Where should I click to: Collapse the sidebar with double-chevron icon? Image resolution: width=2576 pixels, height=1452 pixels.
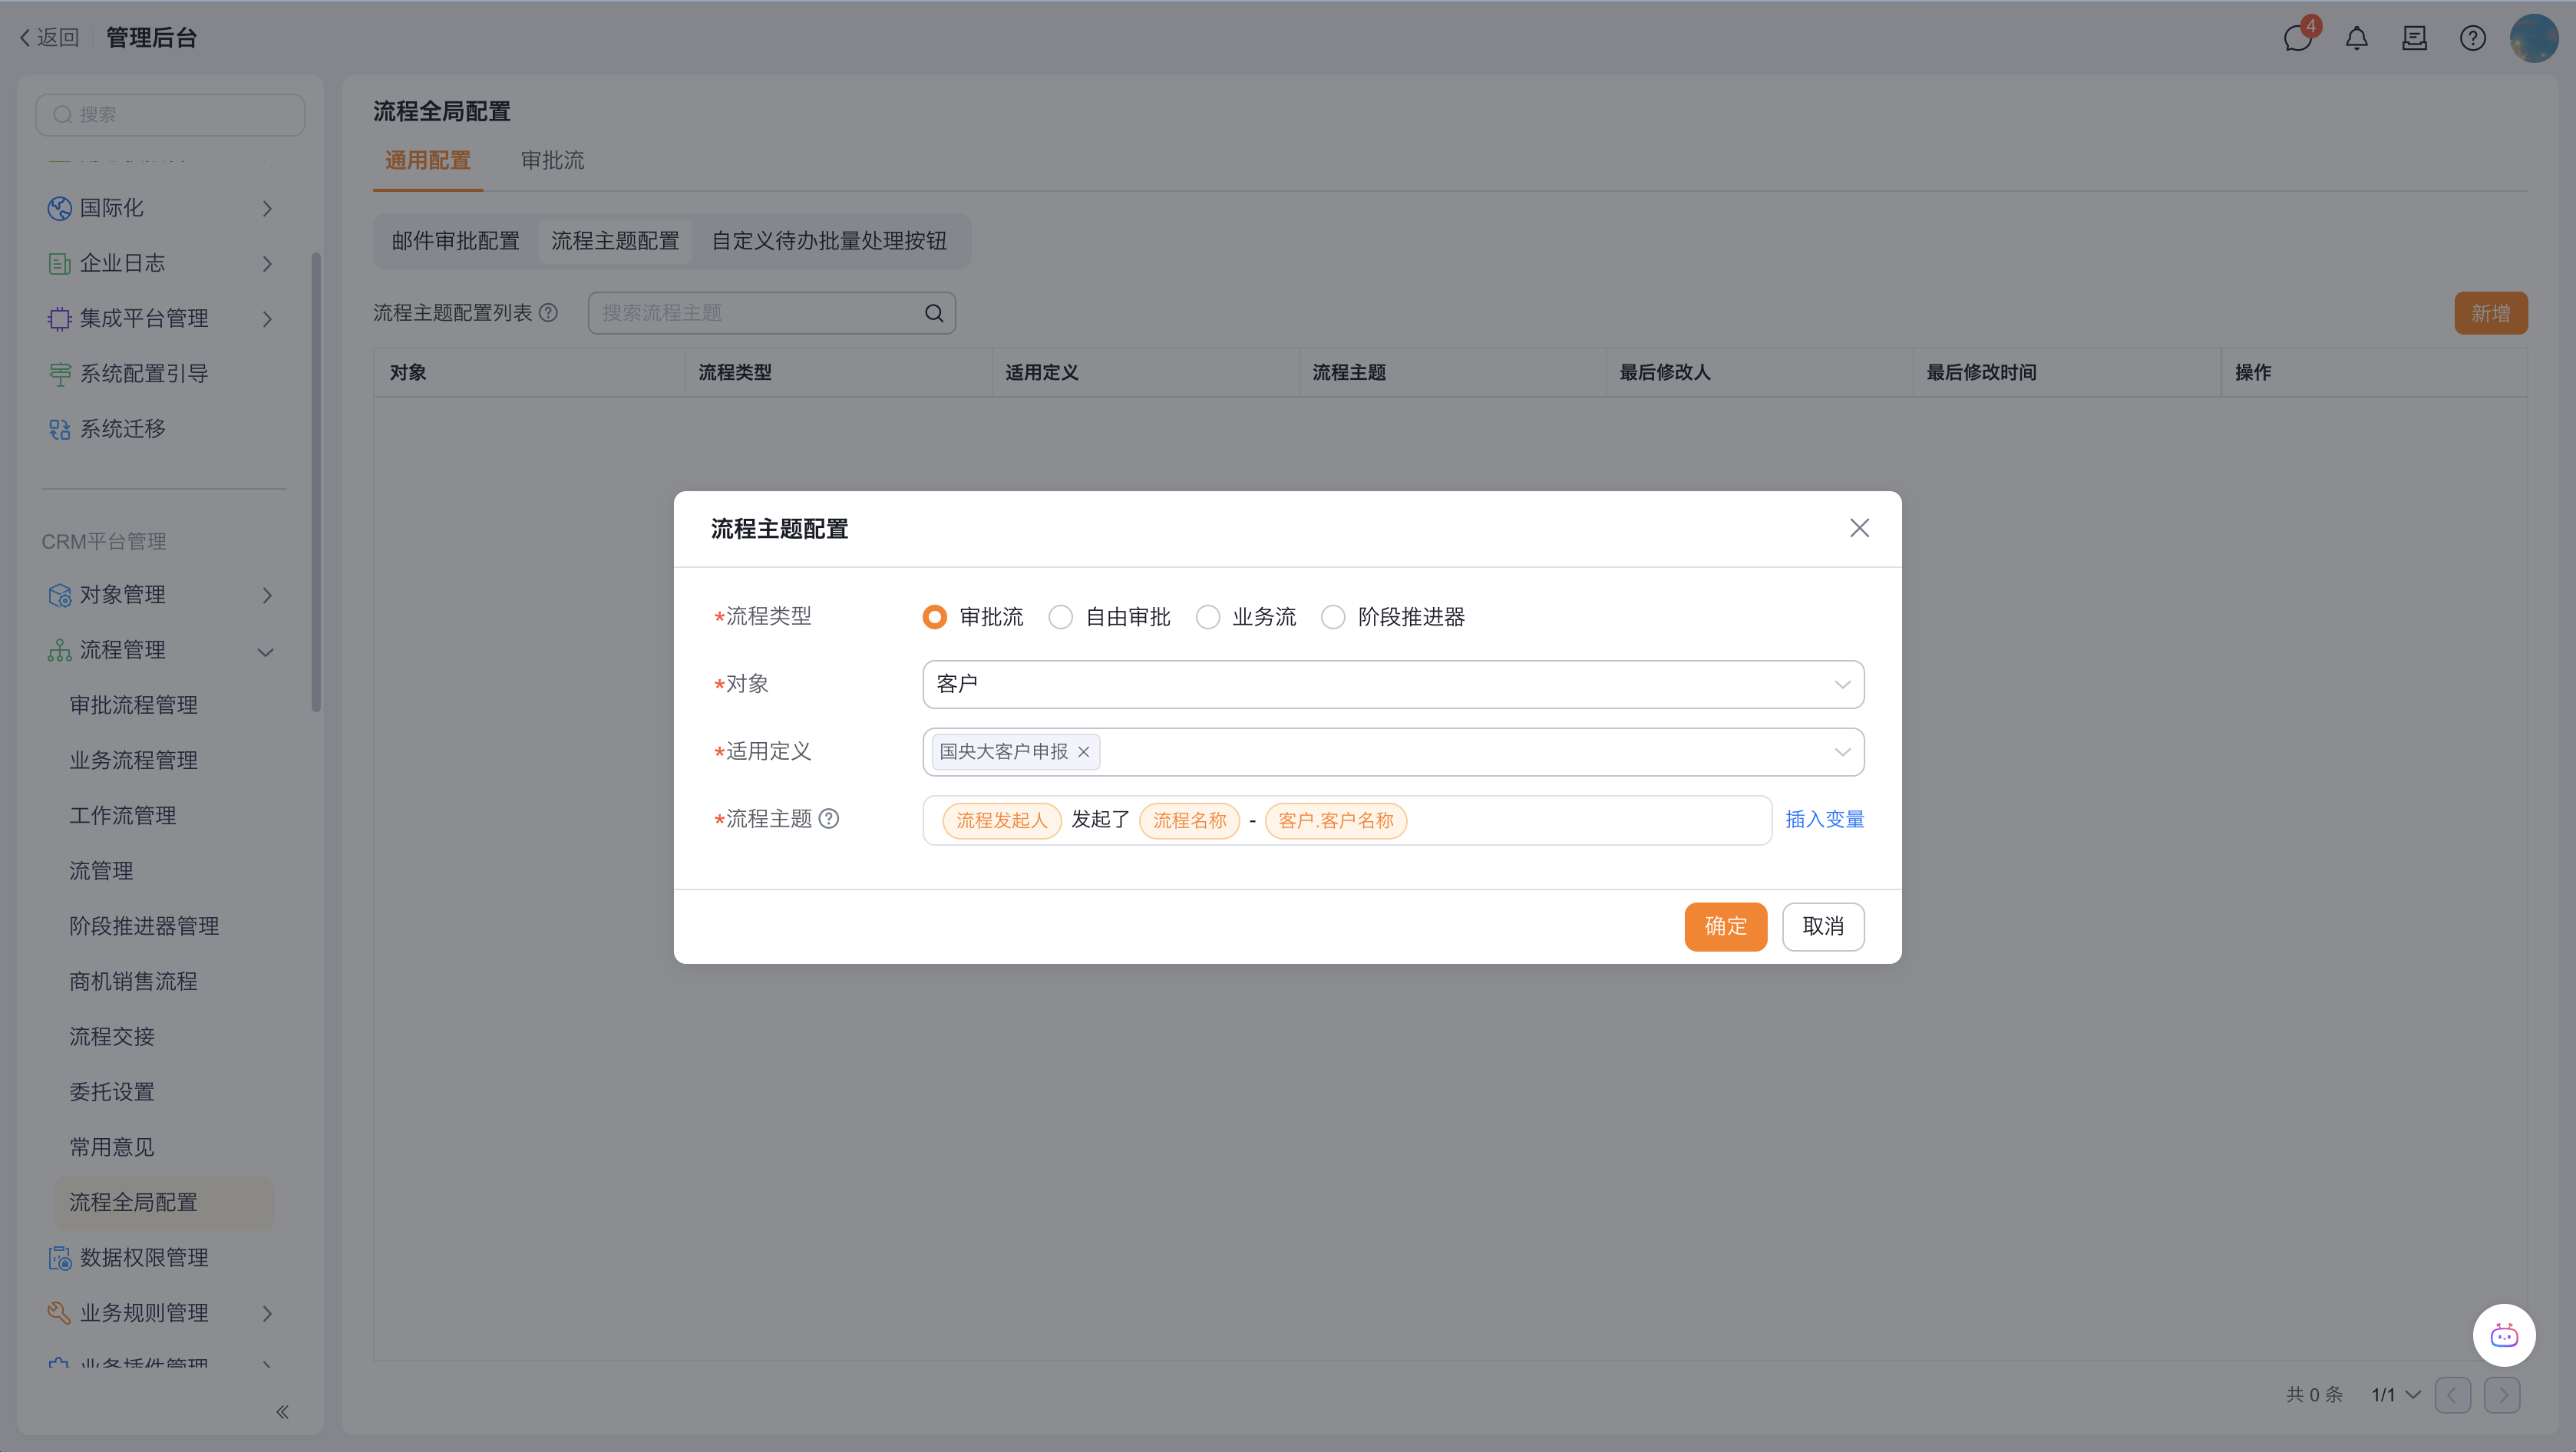pyautogui.click(x=282, y=1412)
